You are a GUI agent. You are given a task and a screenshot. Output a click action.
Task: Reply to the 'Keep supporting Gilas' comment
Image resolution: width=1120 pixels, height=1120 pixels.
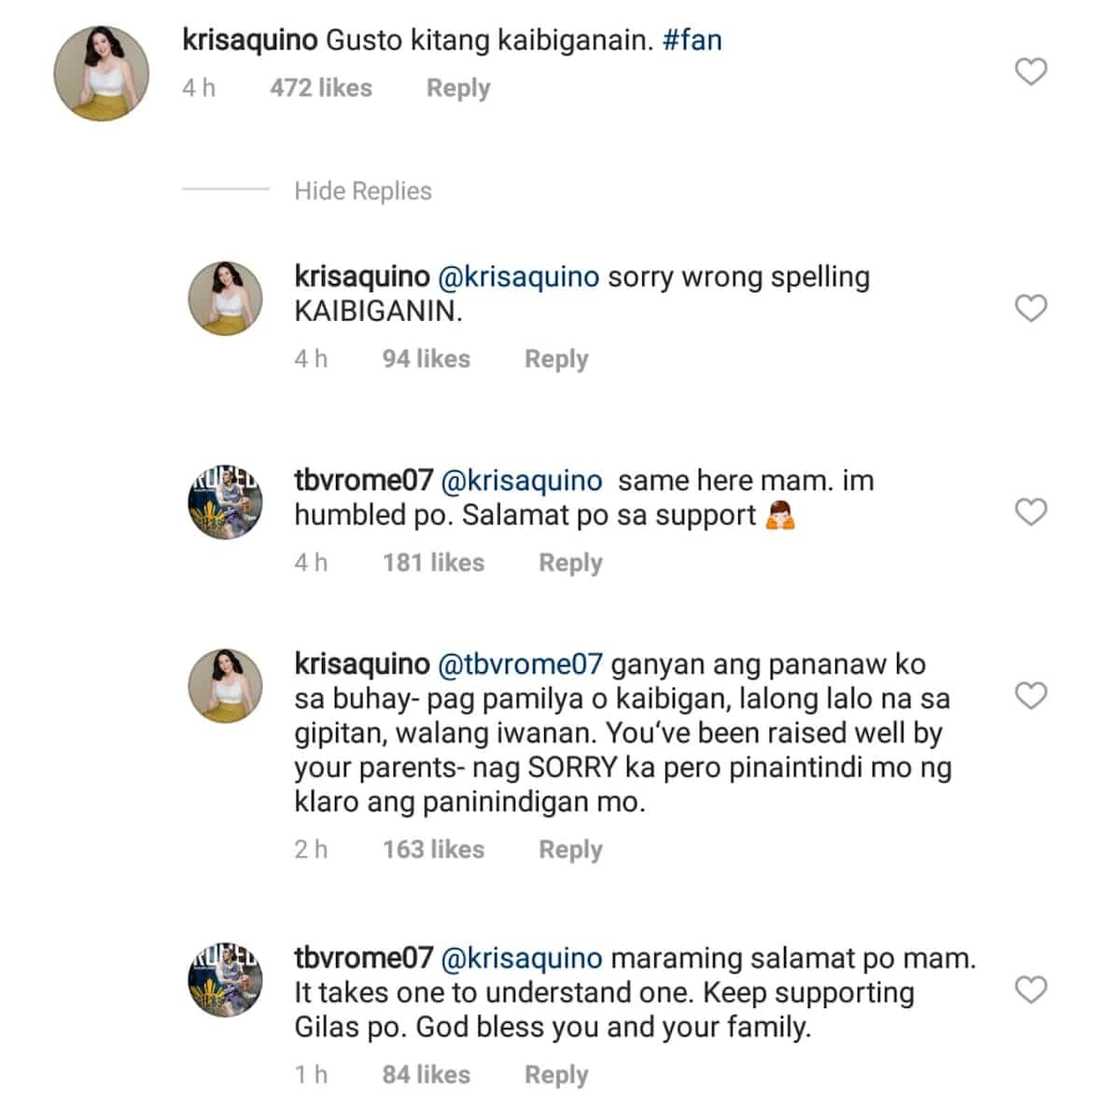pos(556,1075)
